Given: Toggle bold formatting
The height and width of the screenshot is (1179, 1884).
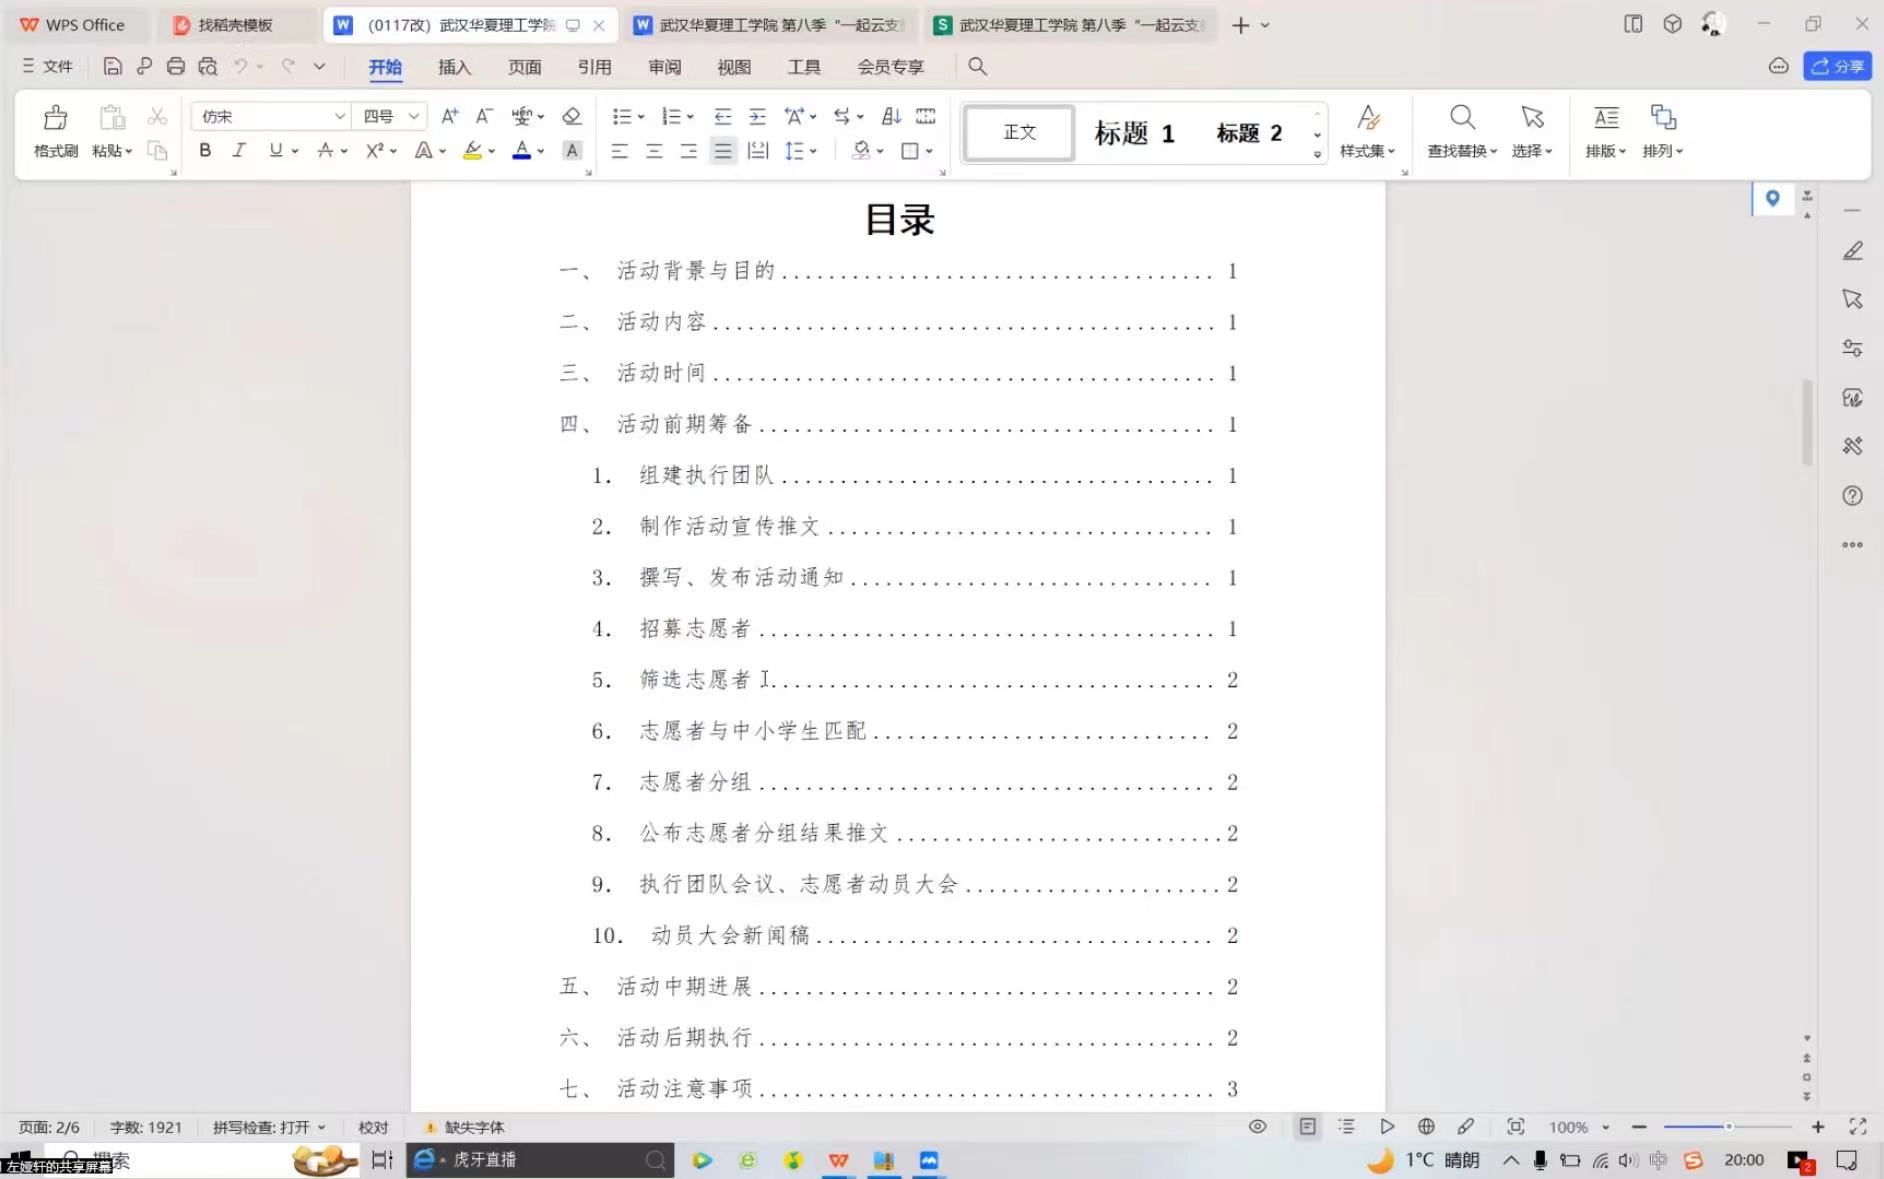Looking at the screenshot, I should (x=205, y=151).
